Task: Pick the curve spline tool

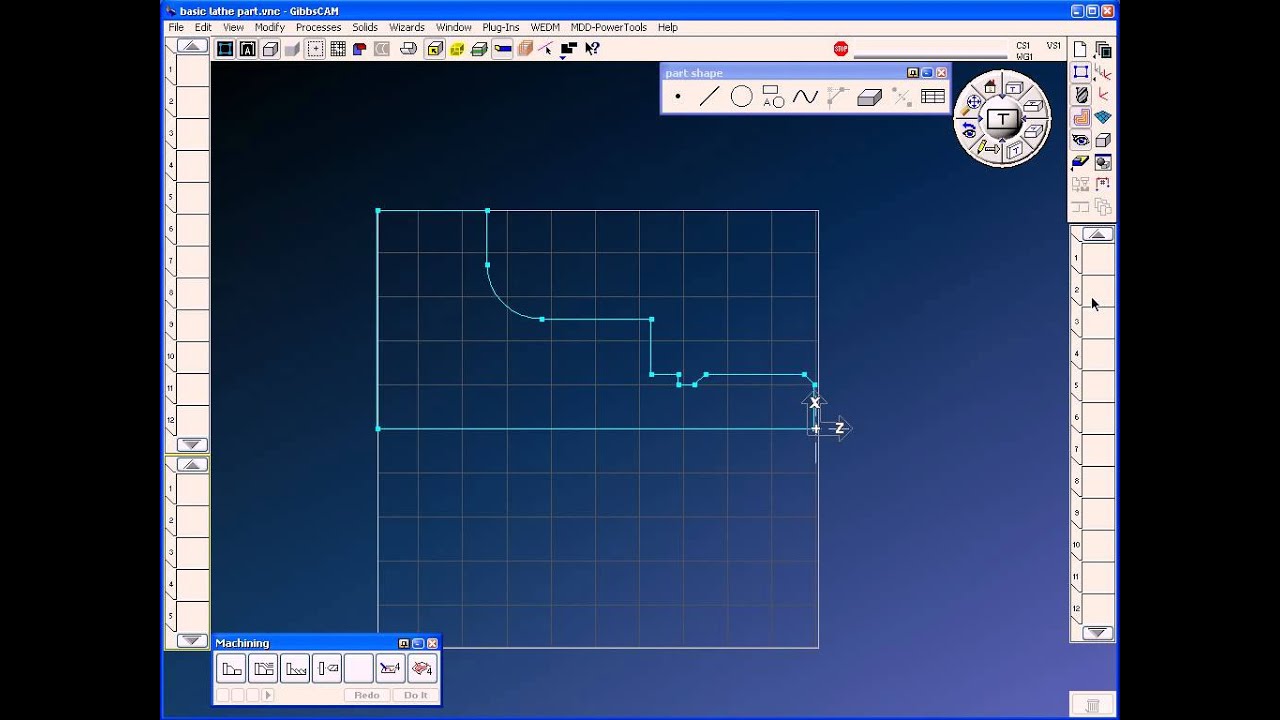Action: (x=805, y=97)
